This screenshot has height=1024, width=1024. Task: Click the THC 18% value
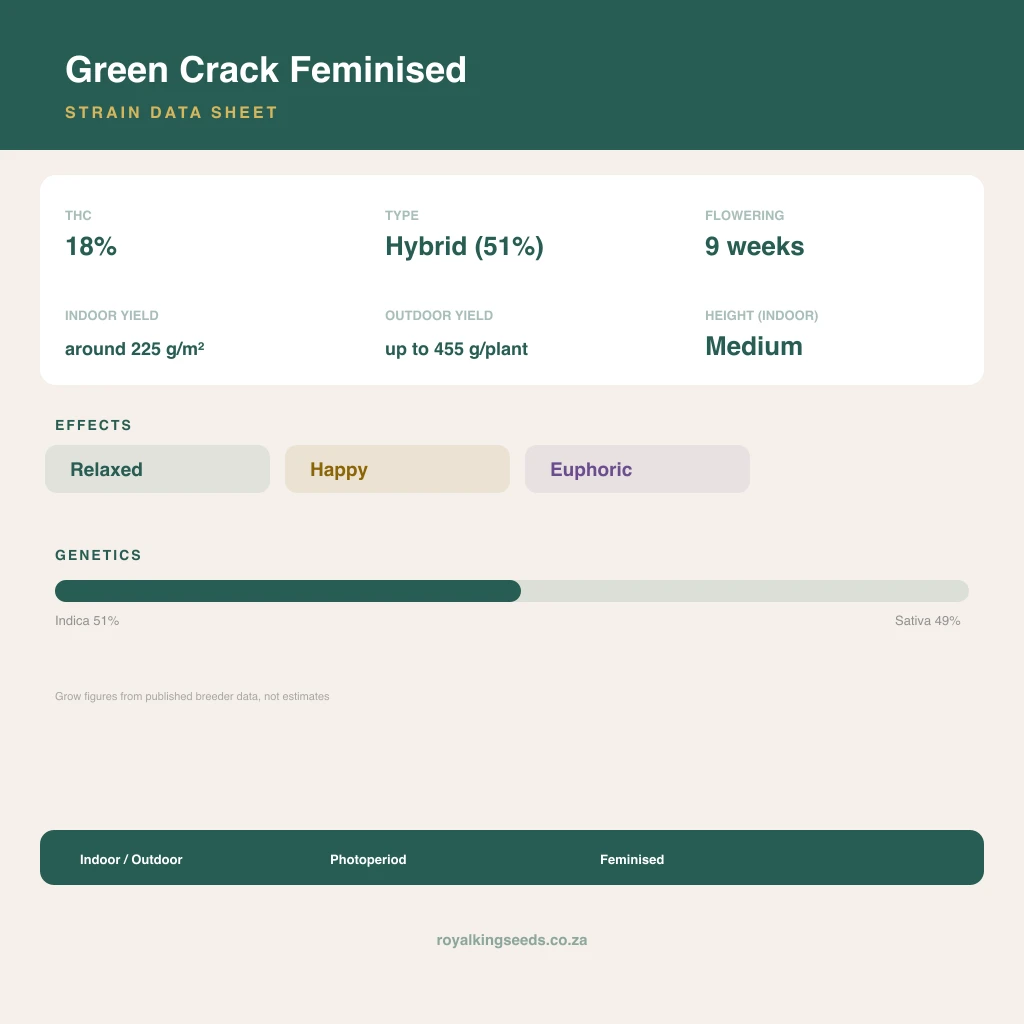[91, 246]
